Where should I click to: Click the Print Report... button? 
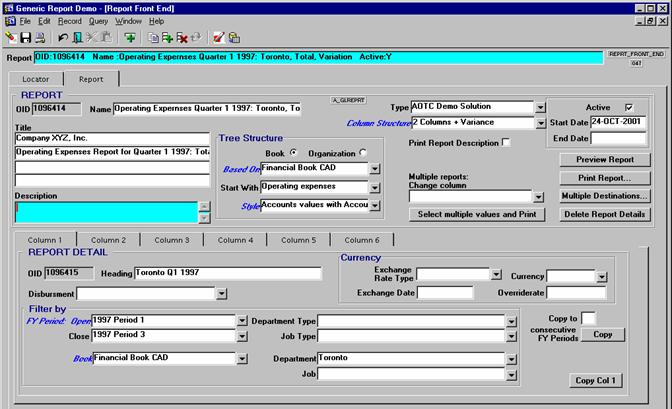pos(605,178)
